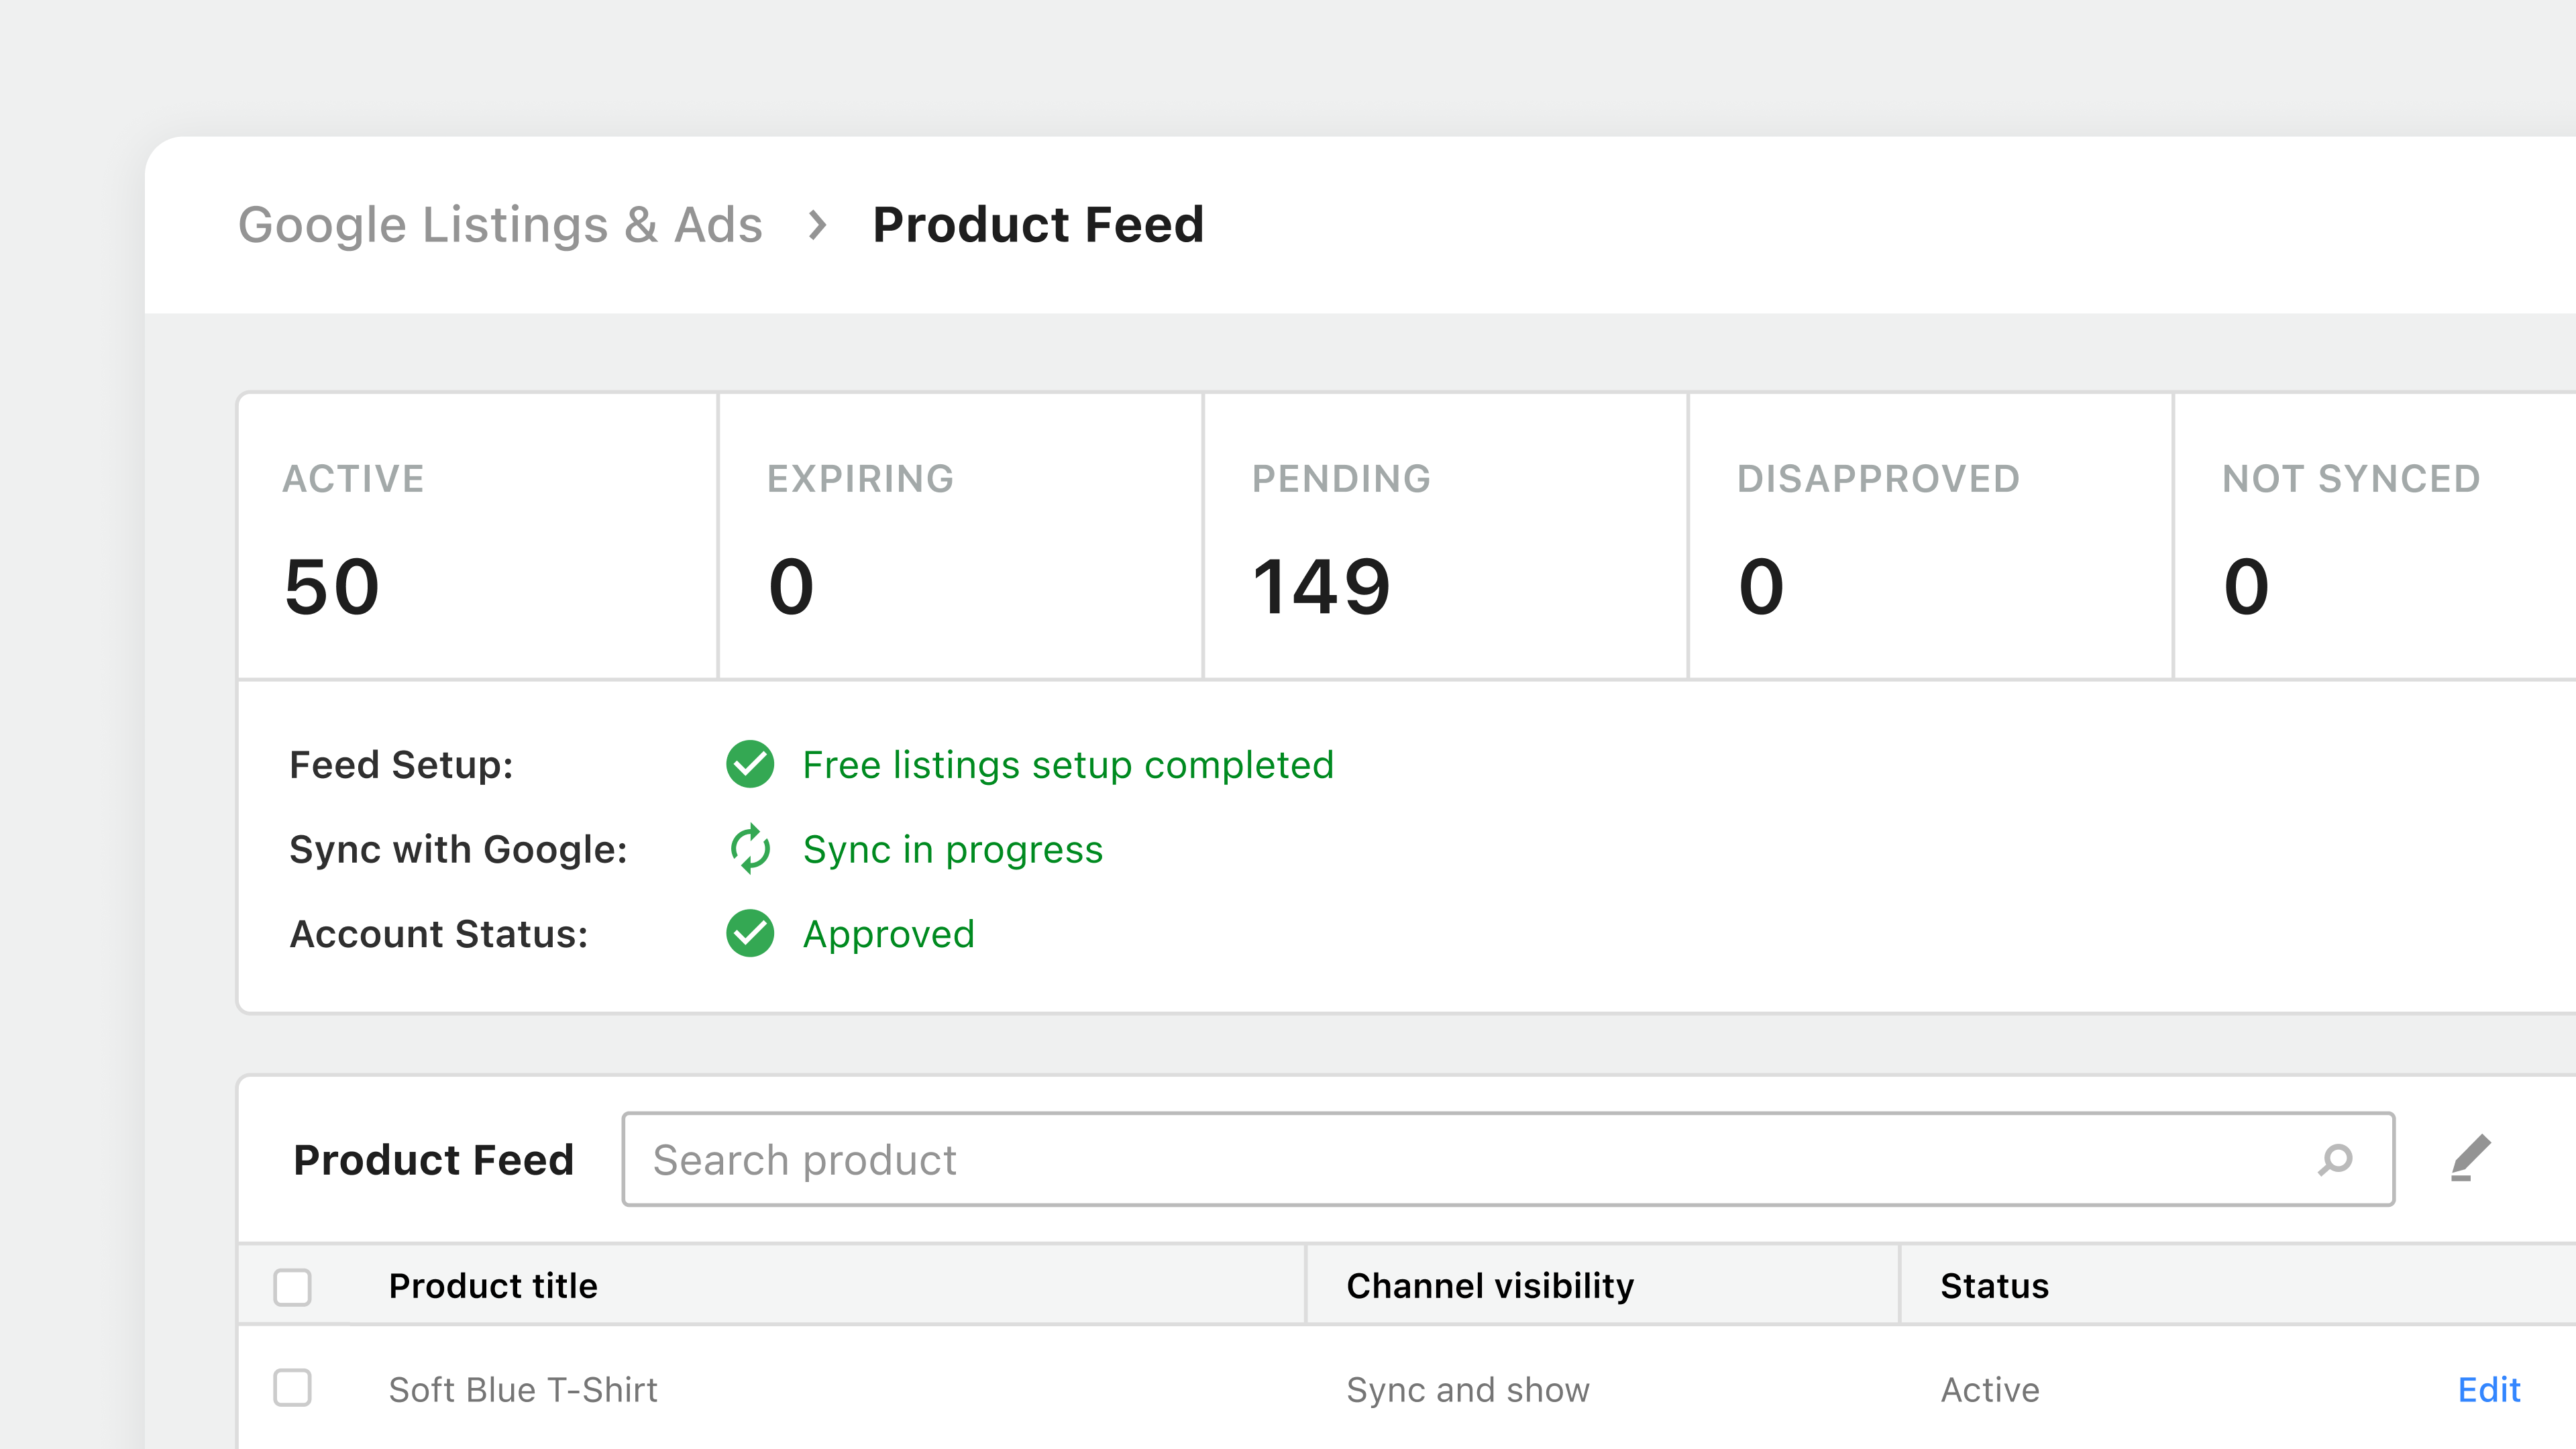
Task: Open the Google Listings & Ads breadcrumb
Action: pyautogui.click(x=500, y=224)
